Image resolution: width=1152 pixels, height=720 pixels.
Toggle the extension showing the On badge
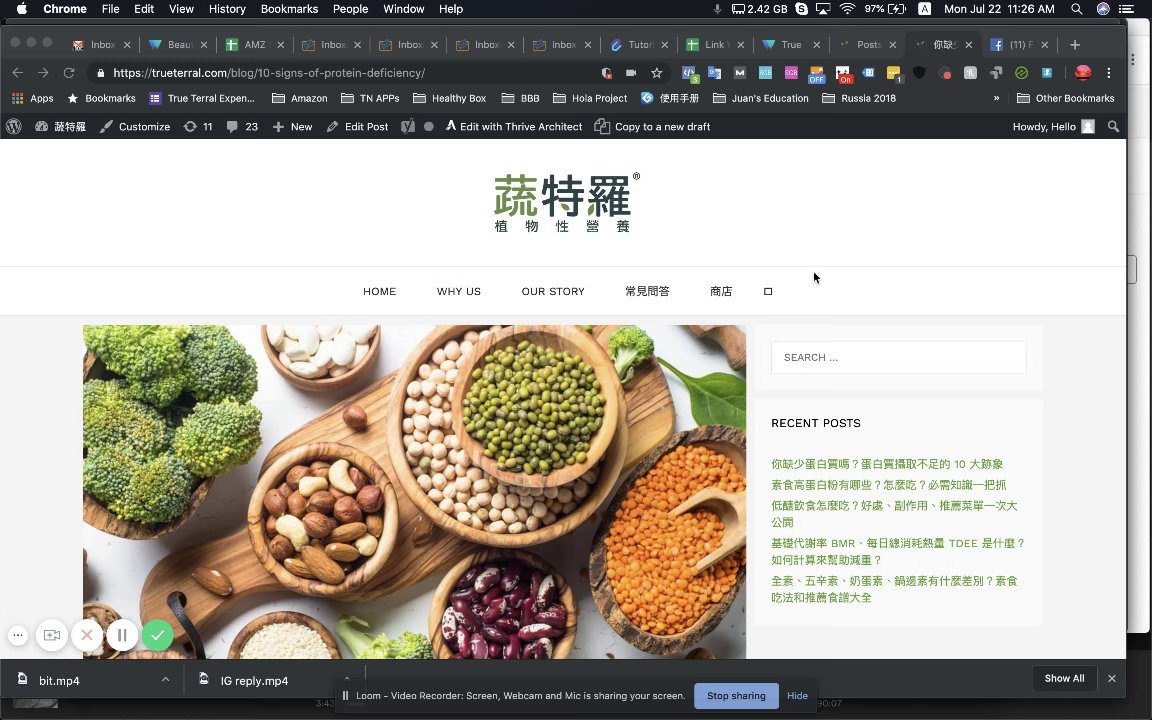point(843,73)
